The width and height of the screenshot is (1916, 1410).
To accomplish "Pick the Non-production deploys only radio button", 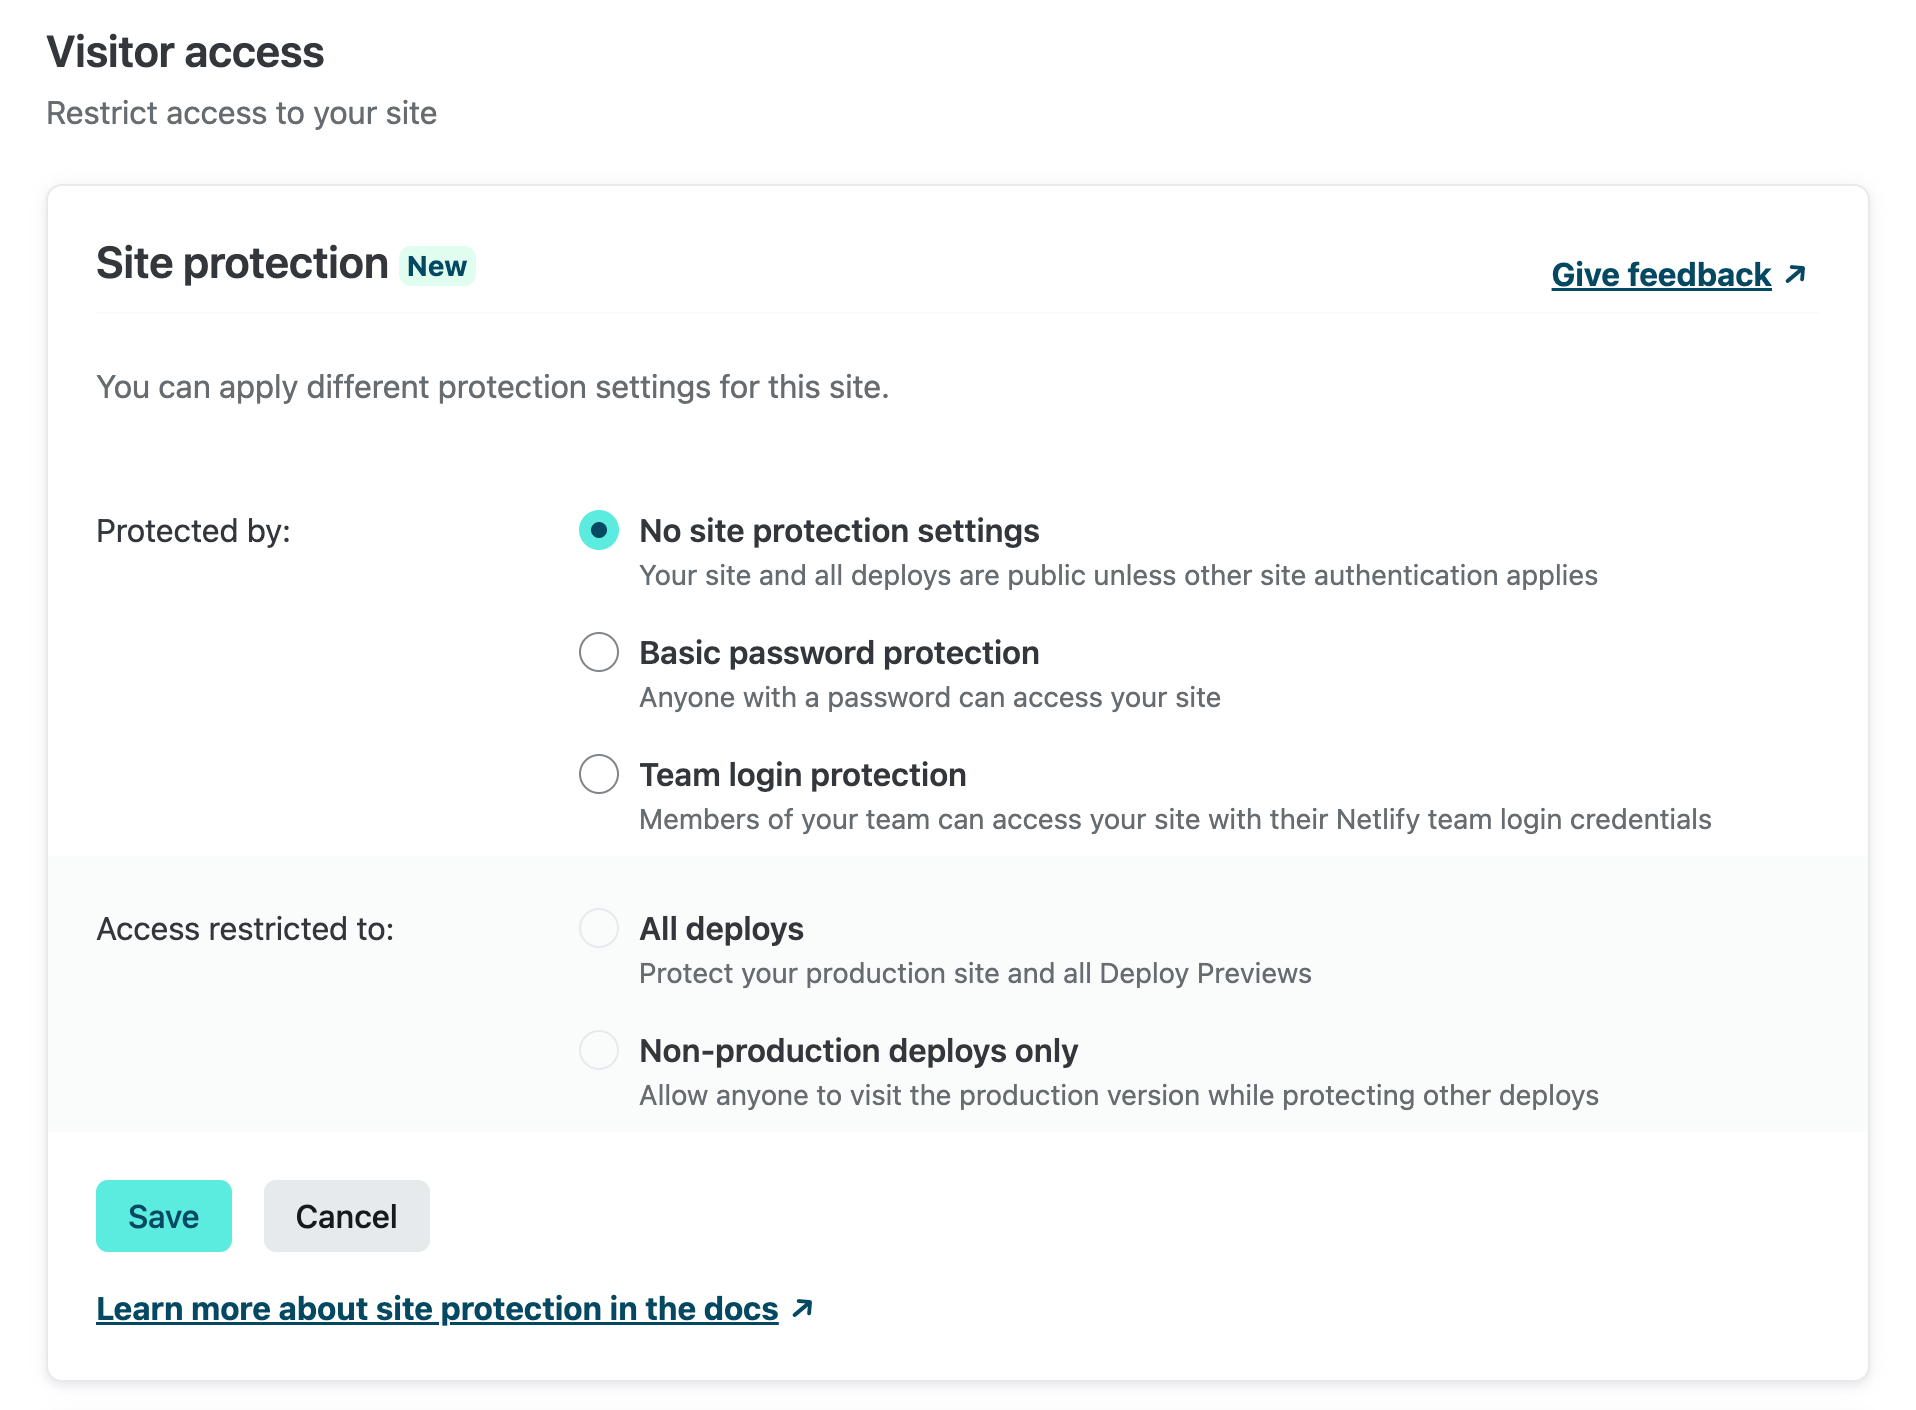I will tap(599, 1050).
